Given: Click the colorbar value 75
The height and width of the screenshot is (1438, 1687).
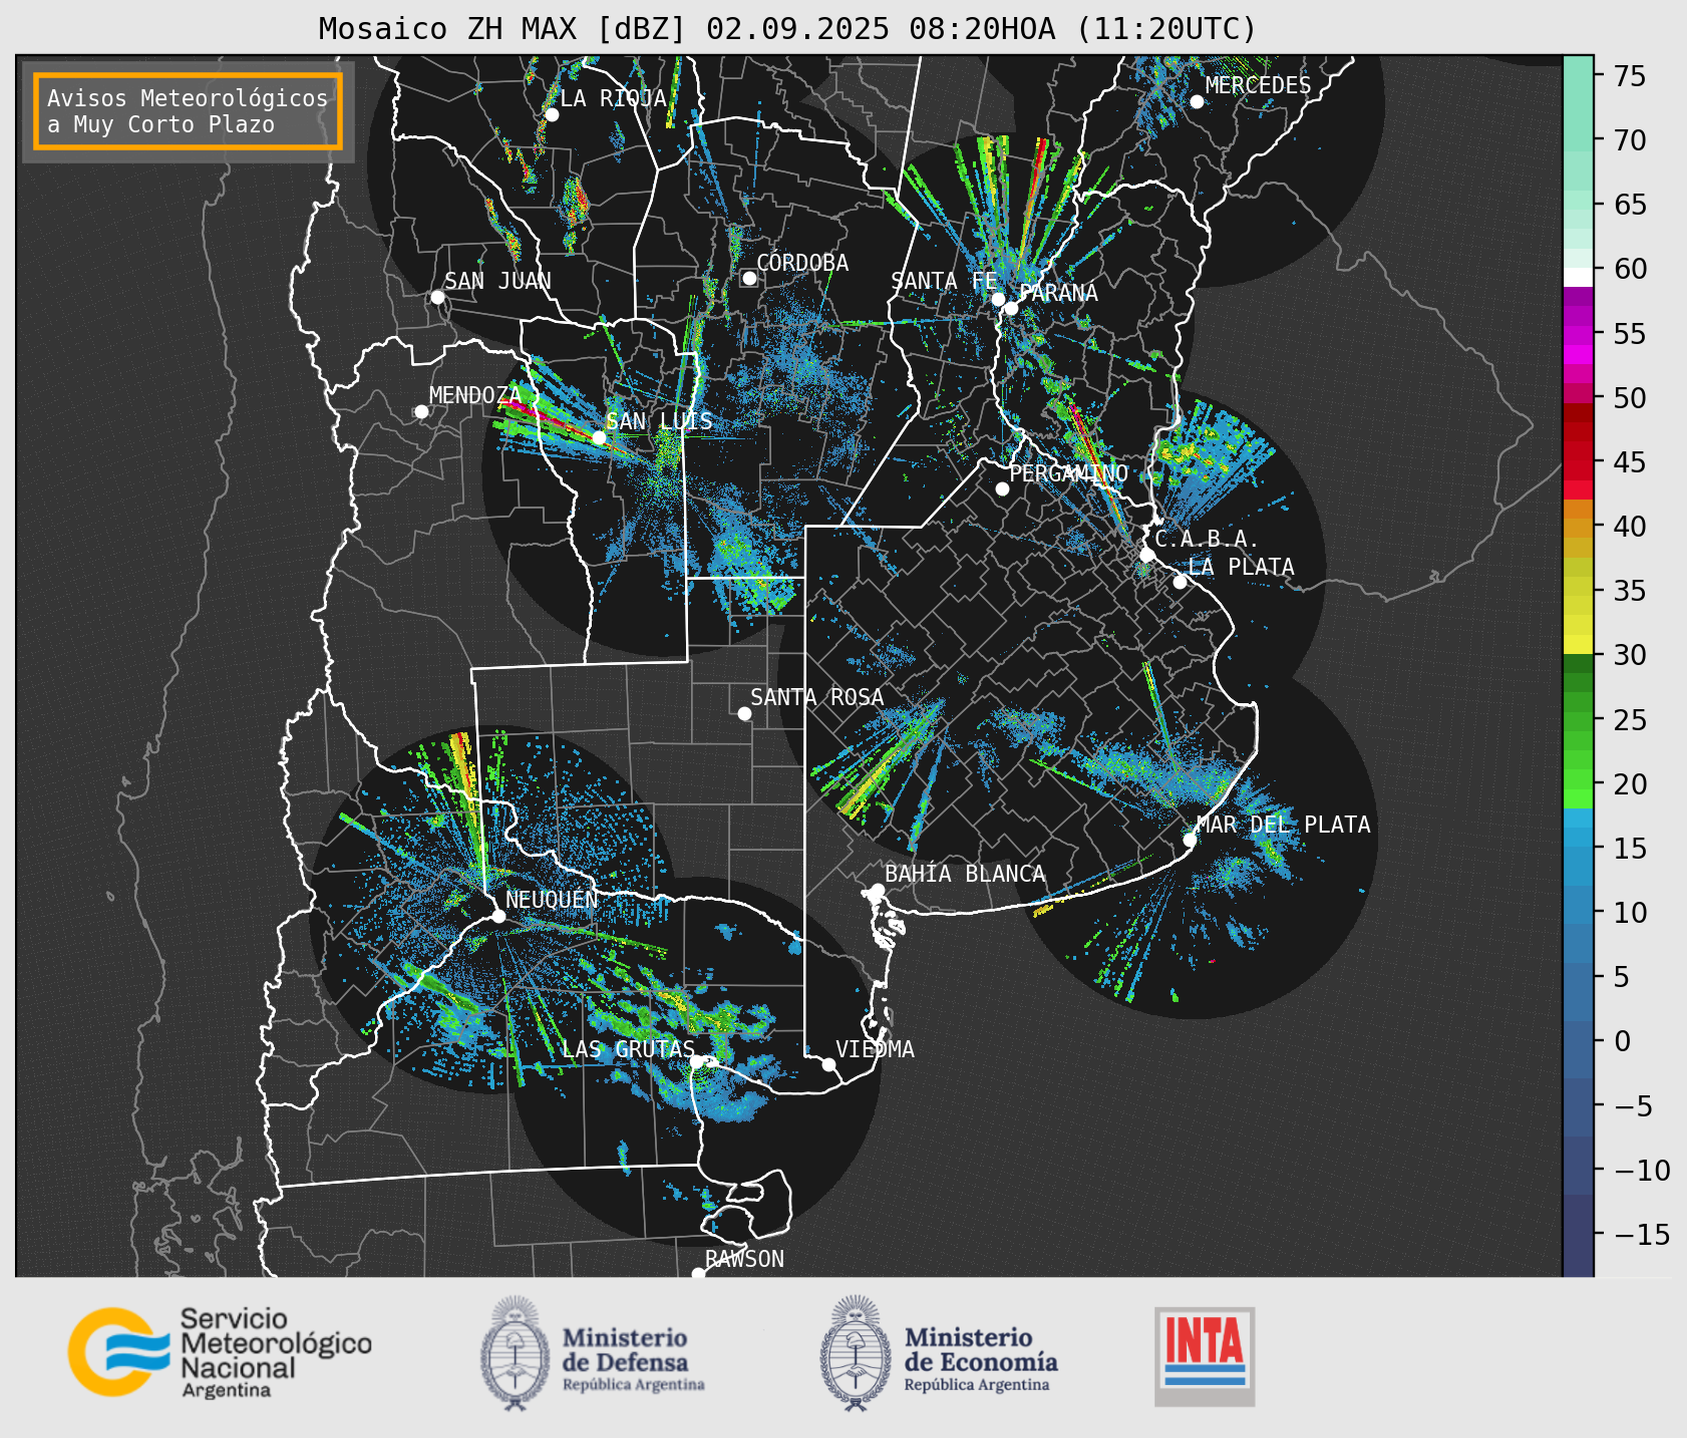Looking at the screenshot, I should (x=1630, y=76).
